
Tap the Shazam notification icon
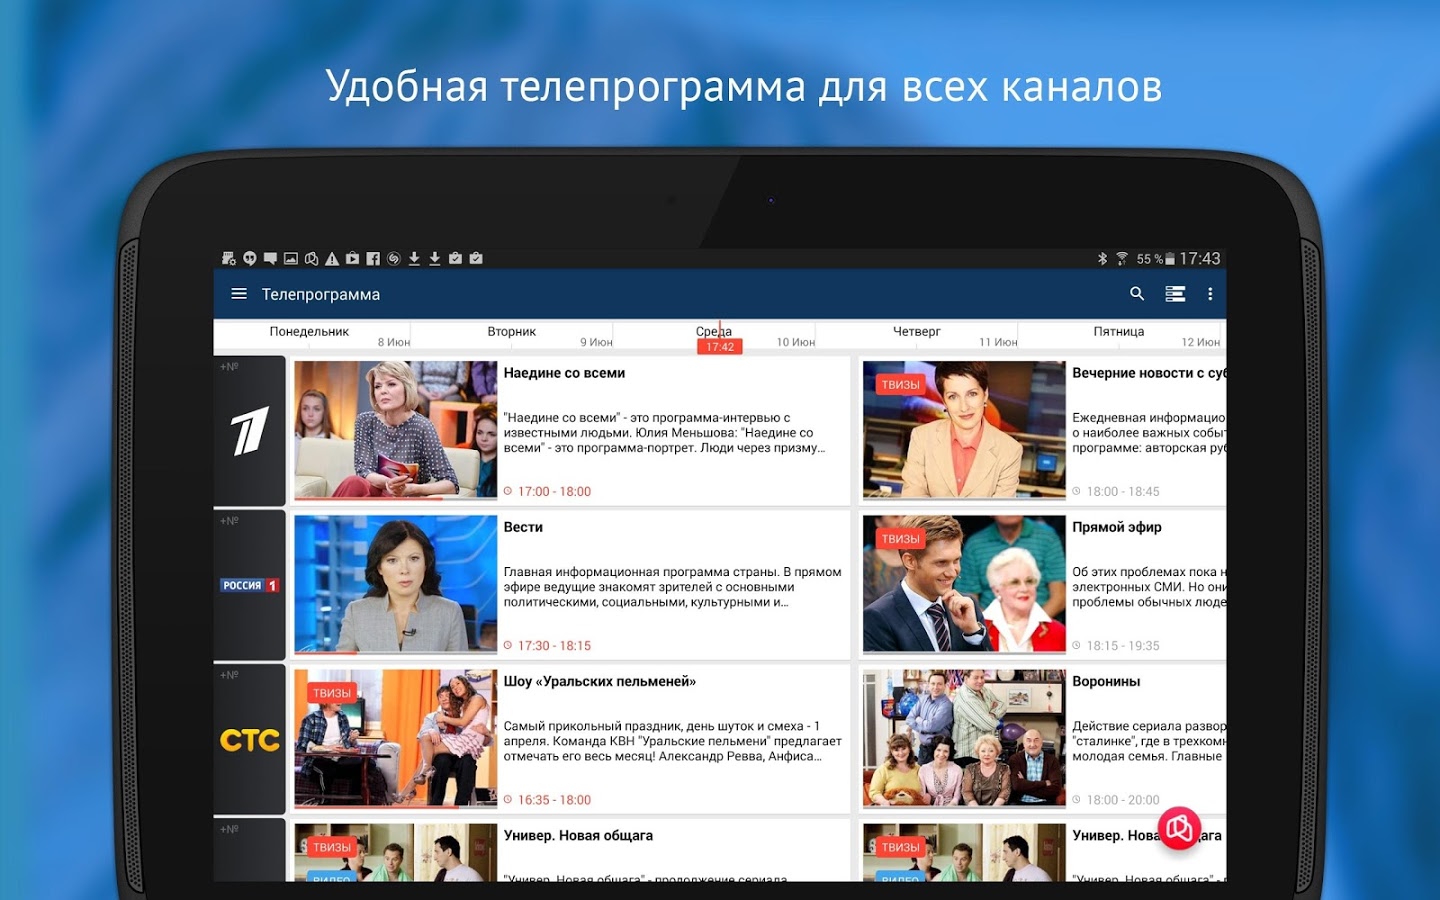[x=394, y=258]
